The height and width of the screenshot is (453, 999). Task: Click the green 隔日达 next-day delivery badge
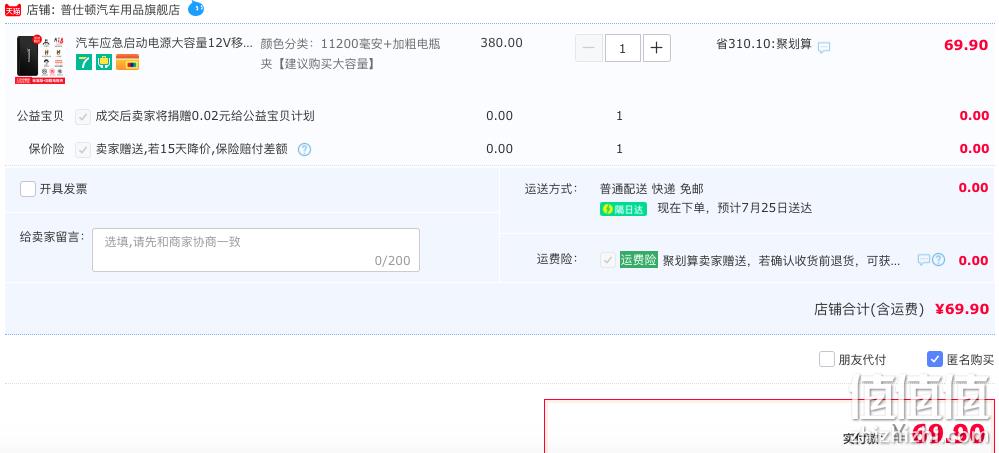coord(623,209)
